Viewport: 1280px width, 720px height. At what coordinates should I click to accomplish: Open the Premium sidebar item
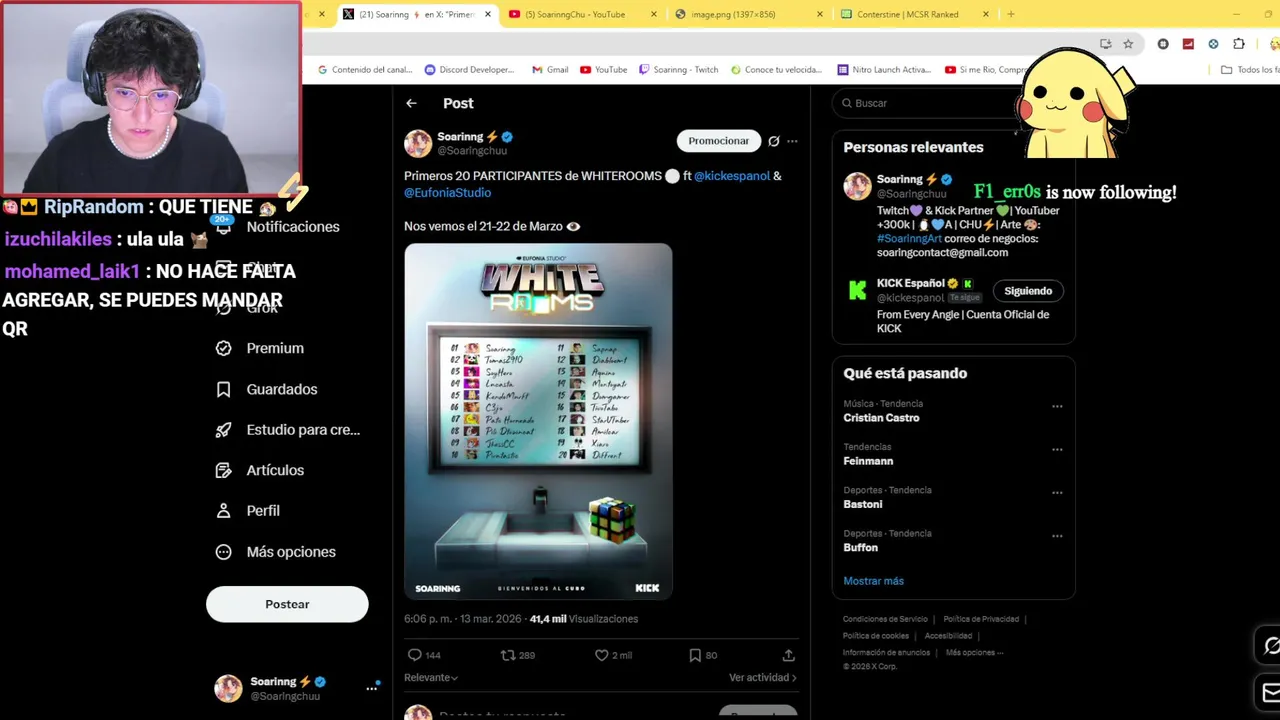coord(262,348)
